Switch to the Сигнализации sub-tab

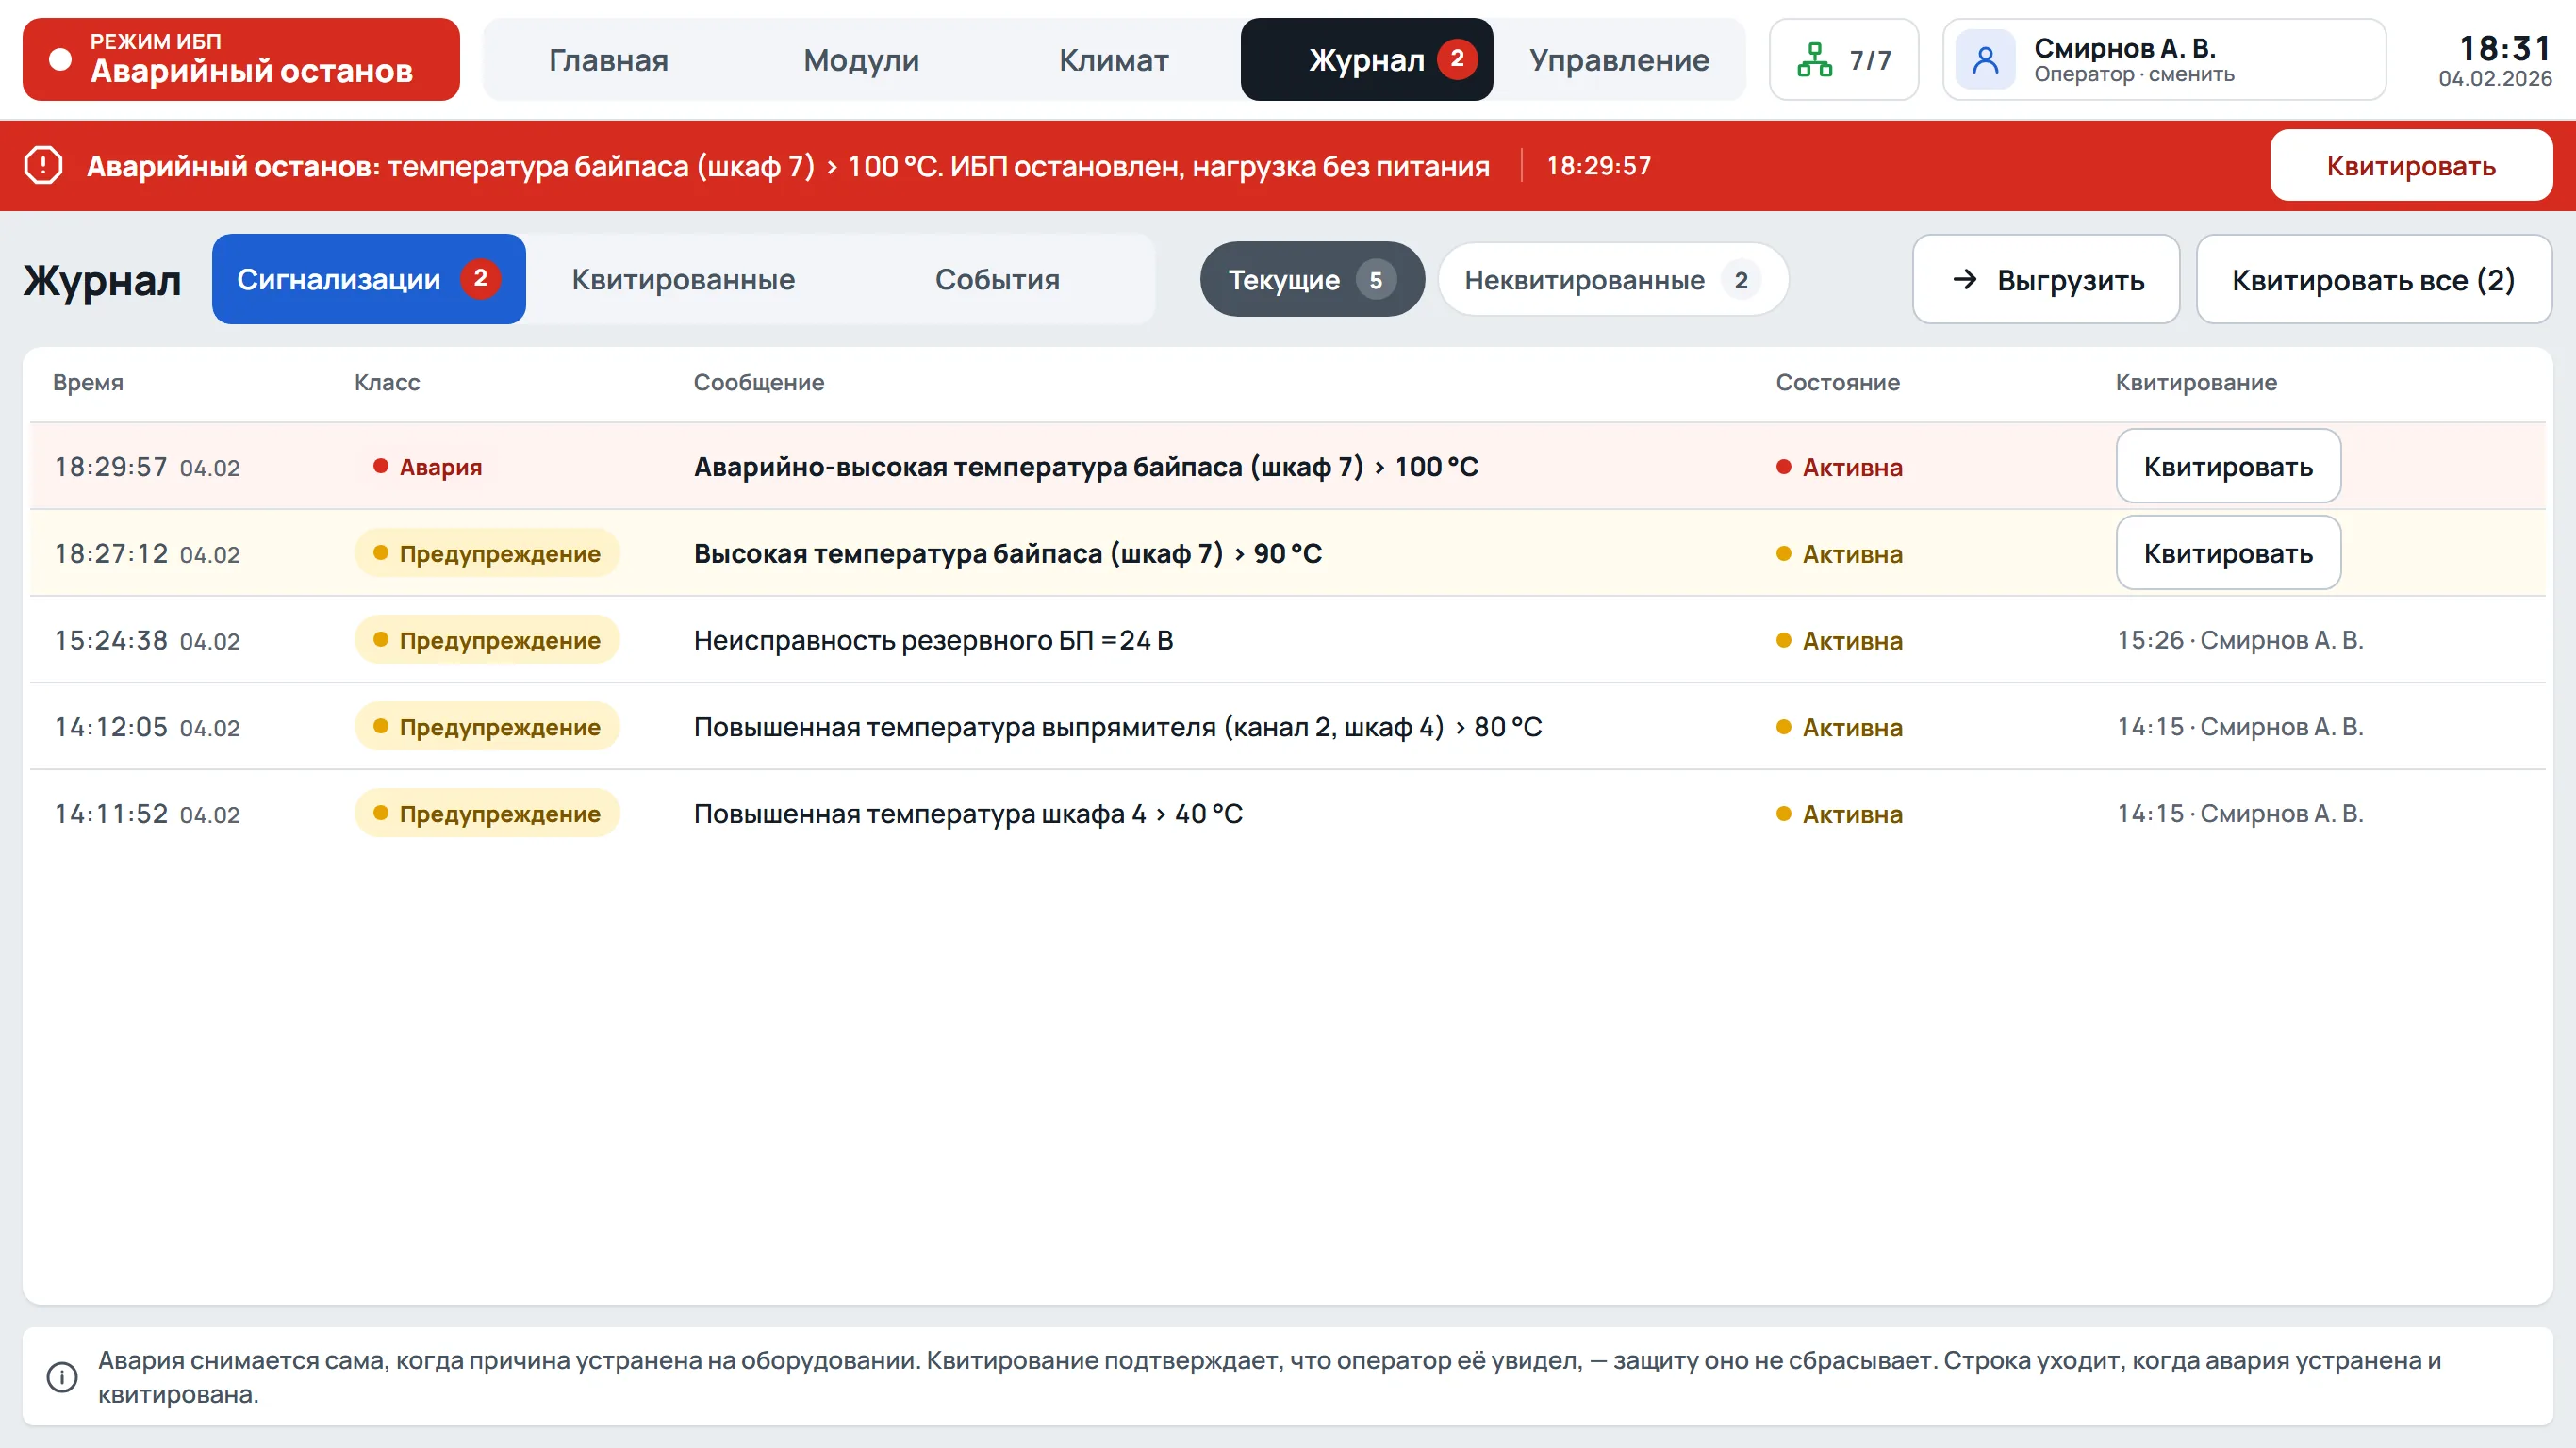pos(368,279)
